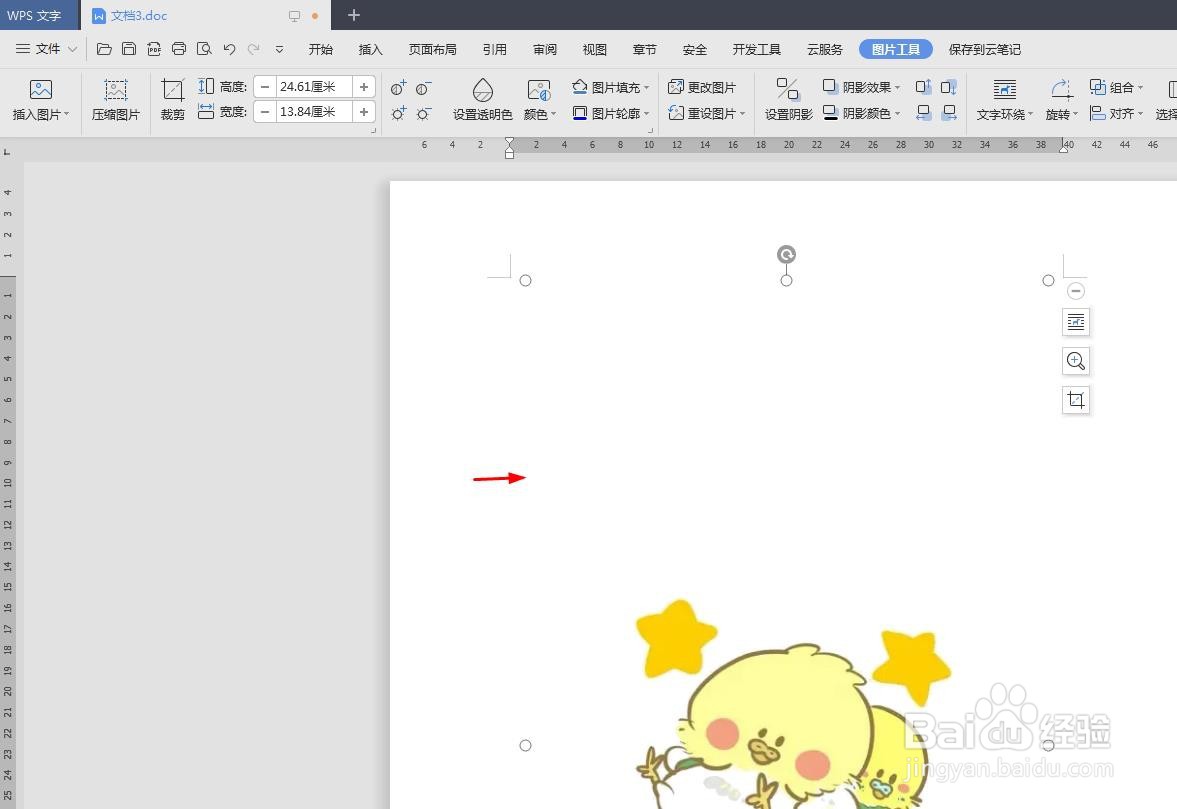Decrease picture brightness icon
This screenshot has width=1177, height=809.
click(x=424, y=113)
